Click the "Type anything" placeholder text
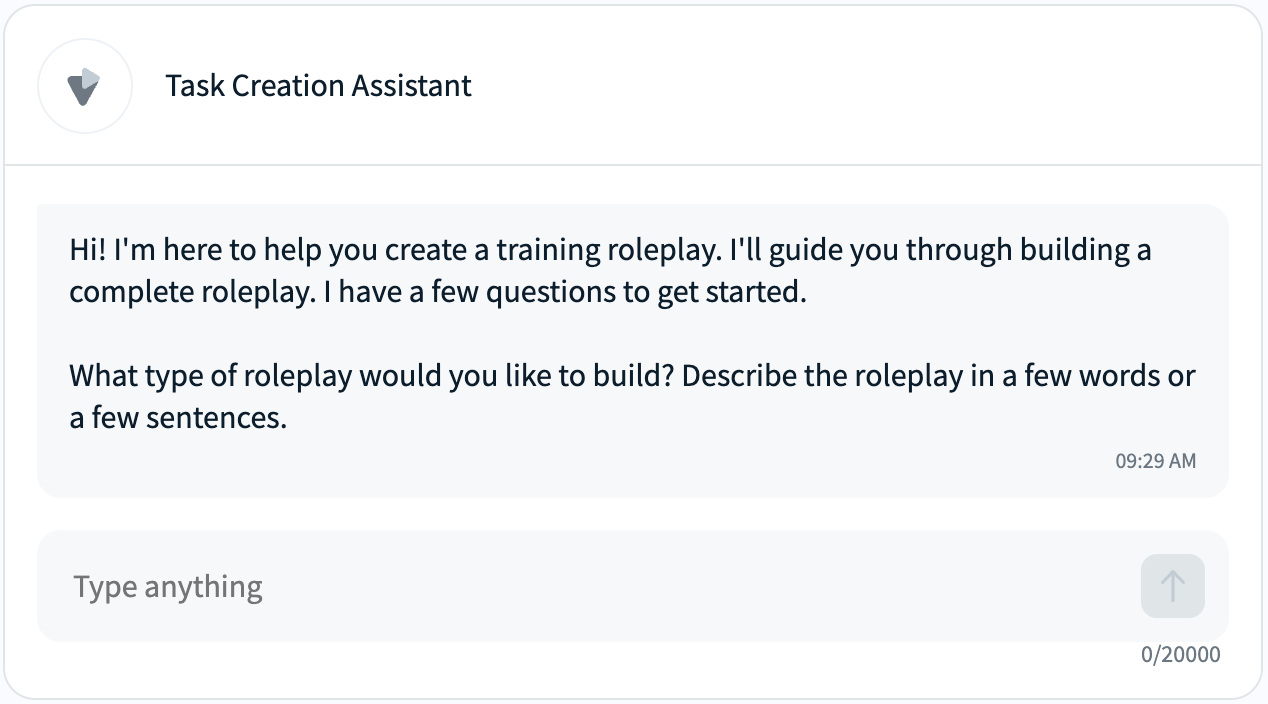This screenshot has height=704, width=1268. click(x=168, y=587)
